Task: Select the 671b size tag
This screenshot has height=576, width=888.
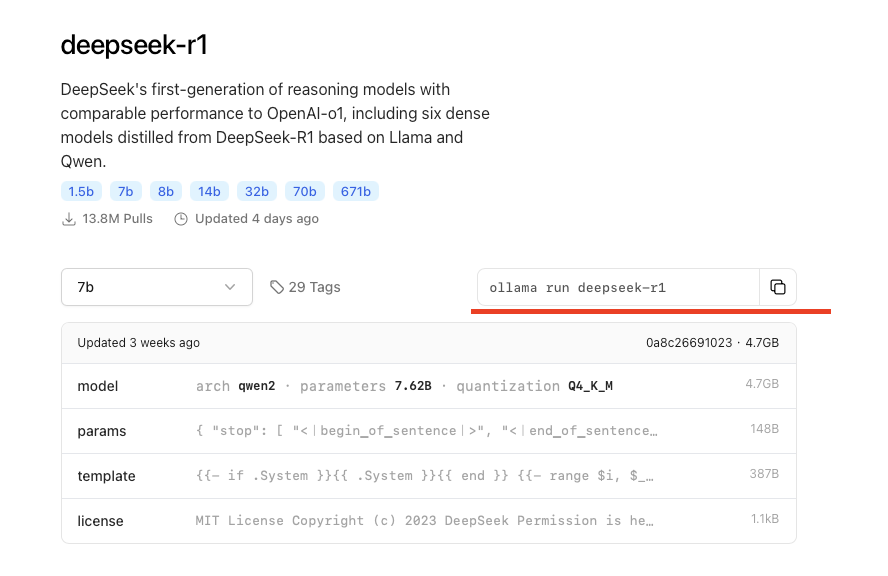Action: (356, 191)
